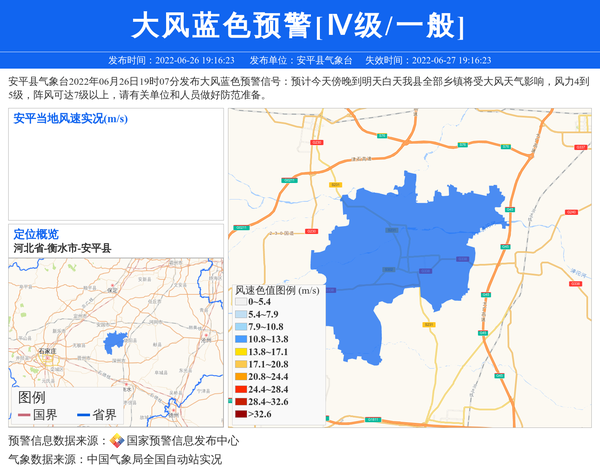600x471 pixels.
Task: Click the 国家预警信息发布中心 source text
Action: 183,441
